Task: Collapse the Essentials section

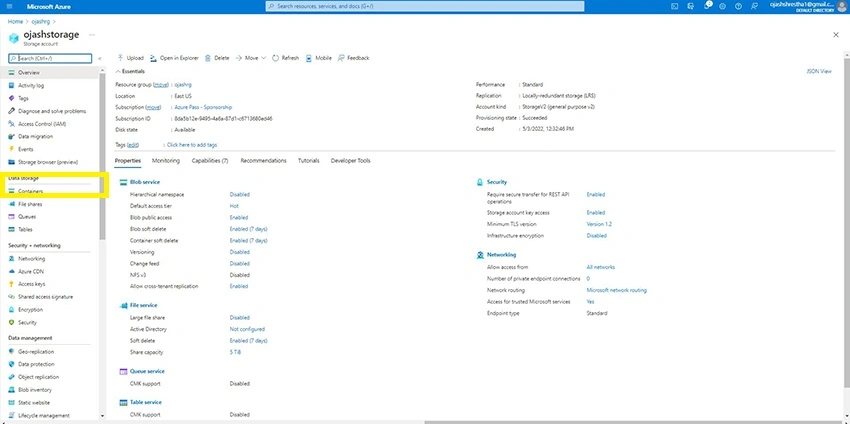Action: pos(130,71)
